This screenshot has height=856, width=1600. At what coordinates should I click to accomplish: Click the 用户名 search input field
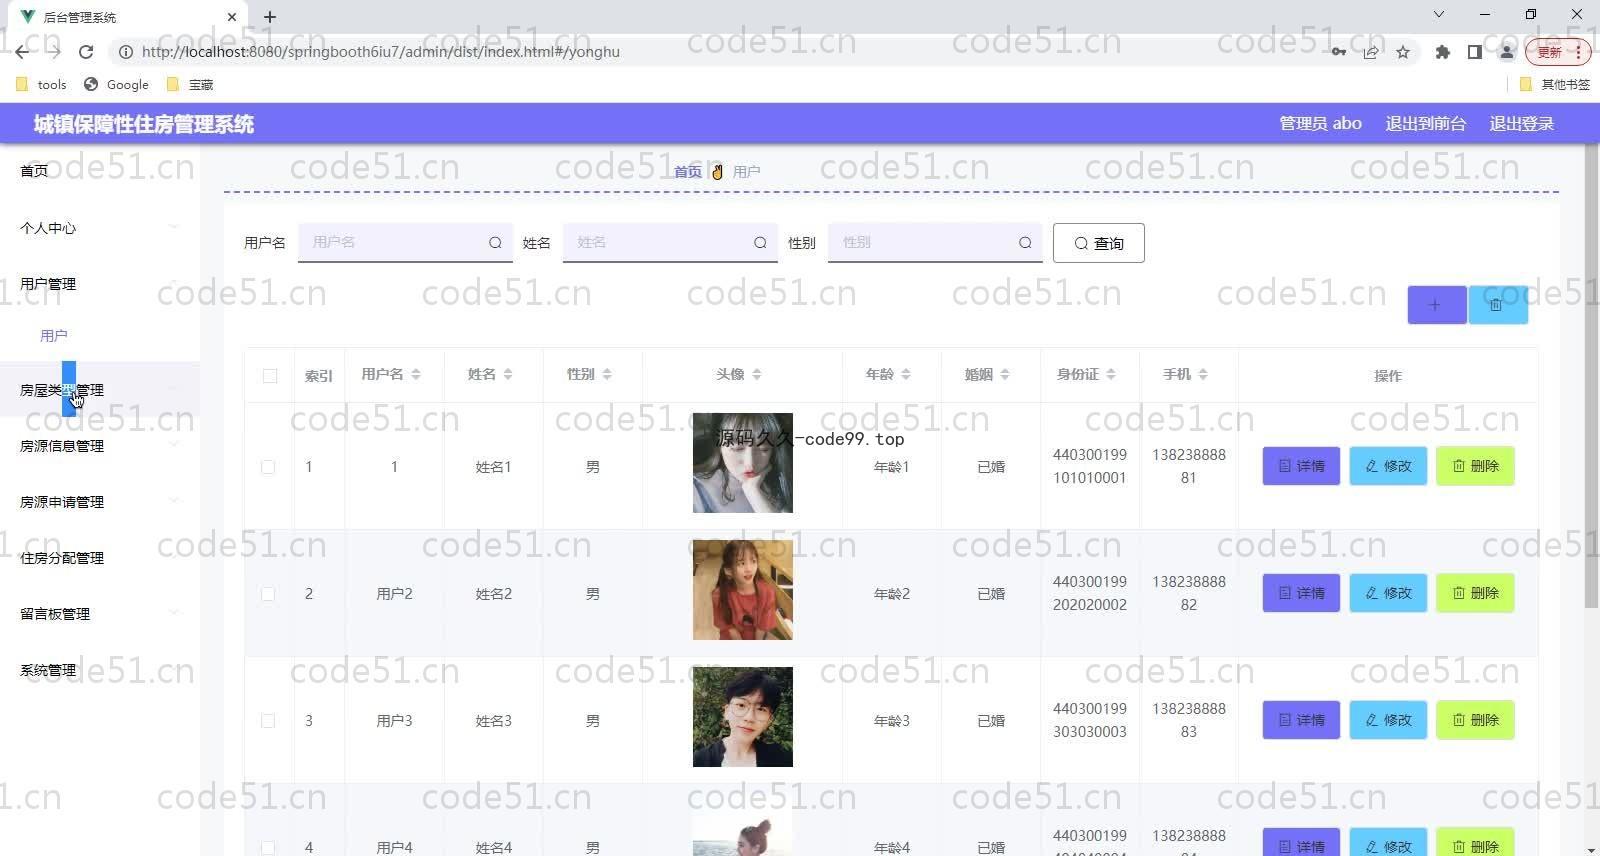click(405, 242)
